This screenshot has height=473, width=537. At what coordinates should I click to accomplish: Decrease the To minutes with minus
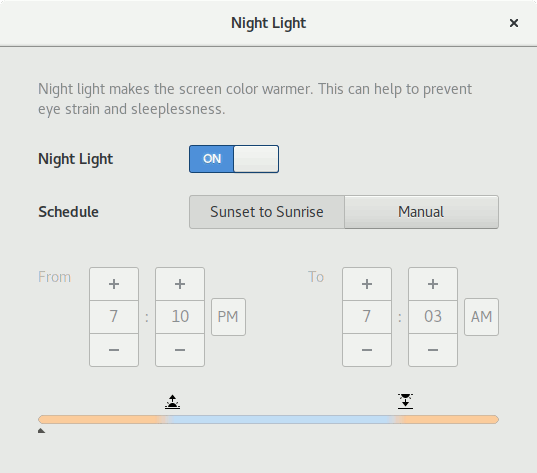(433, 350)
